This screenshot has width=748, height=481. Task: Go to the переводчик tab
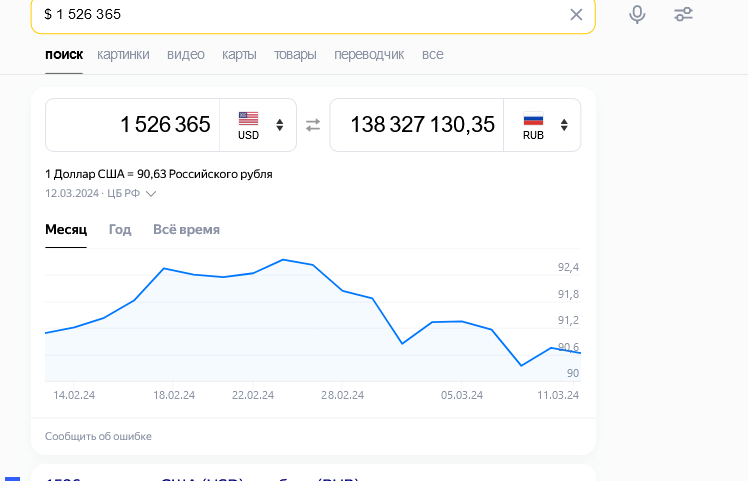[369, 54]
